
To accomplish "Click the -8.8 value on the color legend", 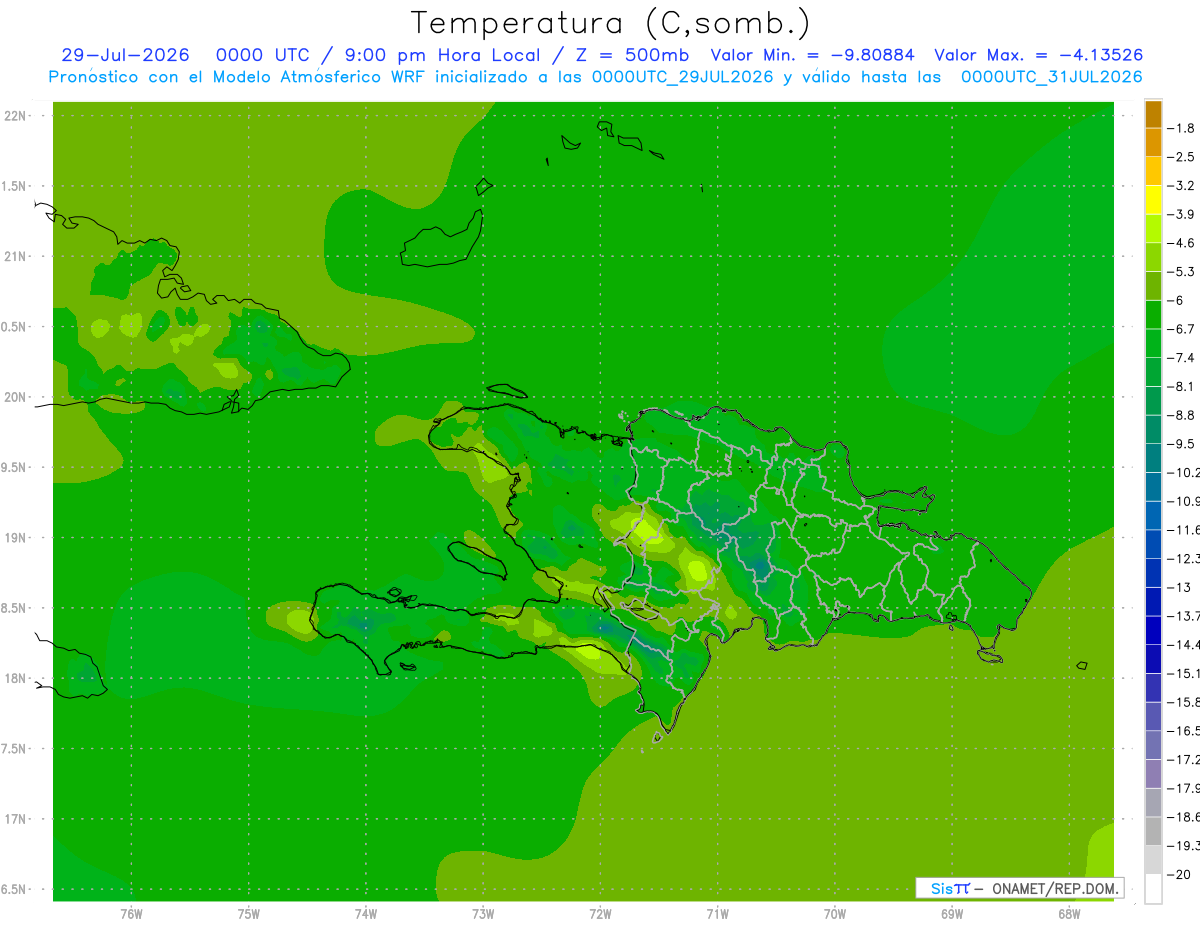I will coord(1181,415).
